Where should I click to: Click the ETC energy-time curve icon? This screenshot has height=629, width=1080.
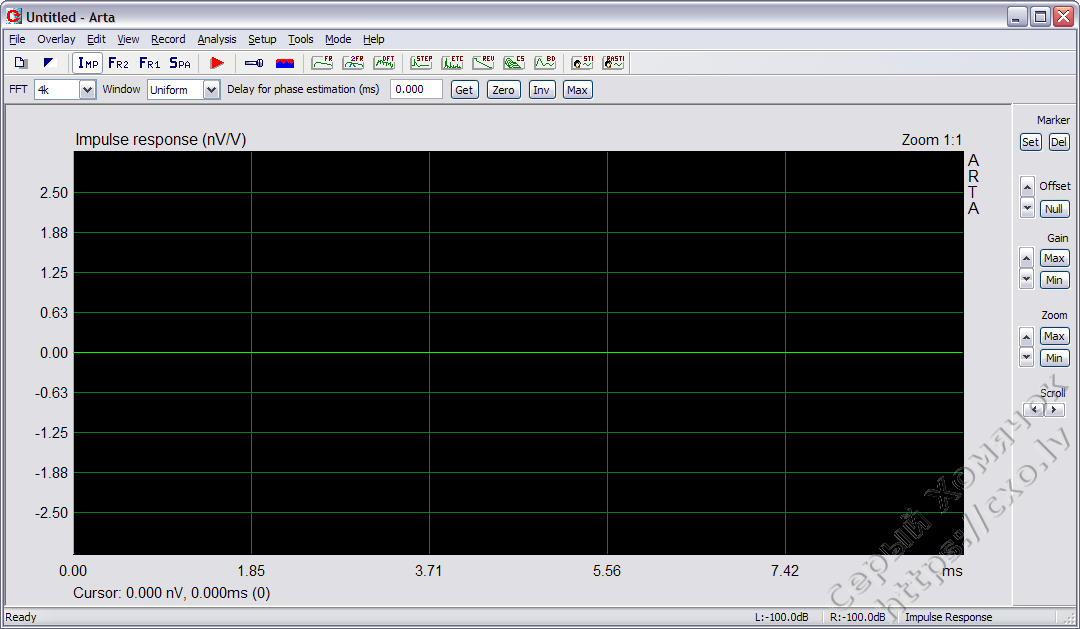[x=453, y=62]
